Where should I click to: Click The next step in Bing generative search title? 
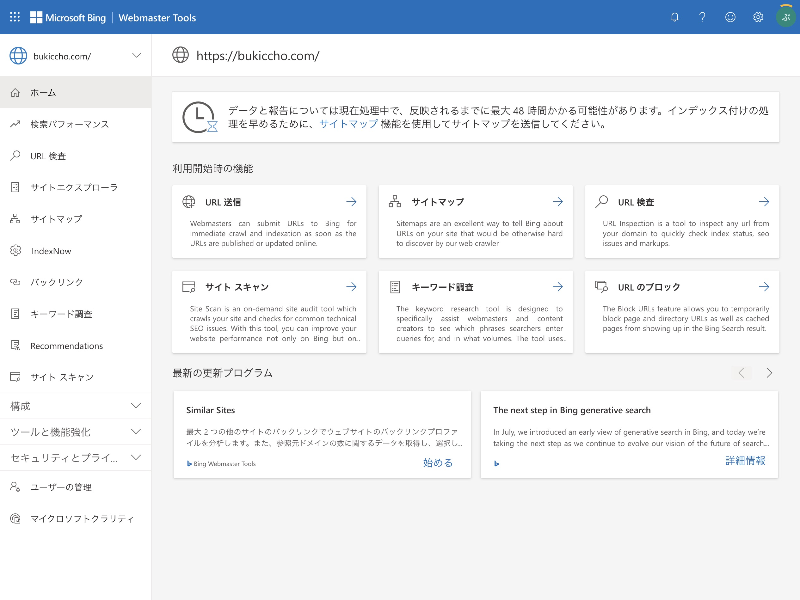tap(572, 410)
